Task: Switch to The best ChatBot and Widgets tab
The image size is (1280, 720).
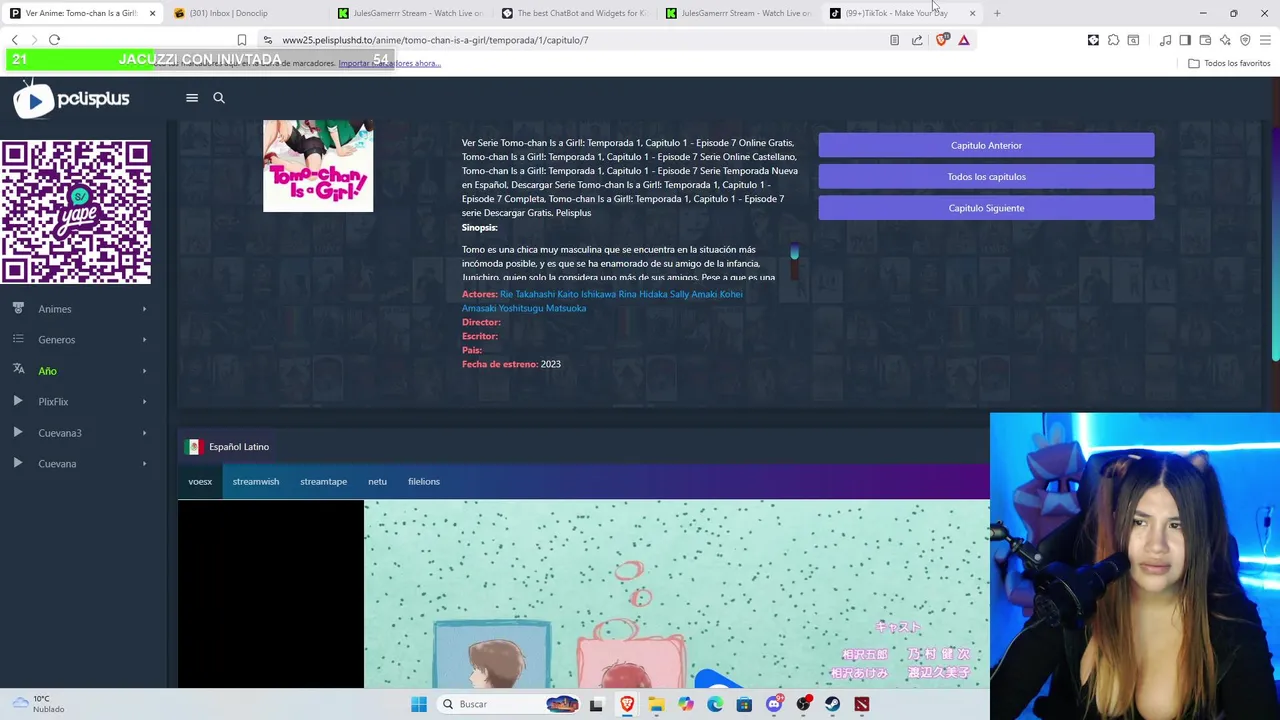Action: click(575, 13)
